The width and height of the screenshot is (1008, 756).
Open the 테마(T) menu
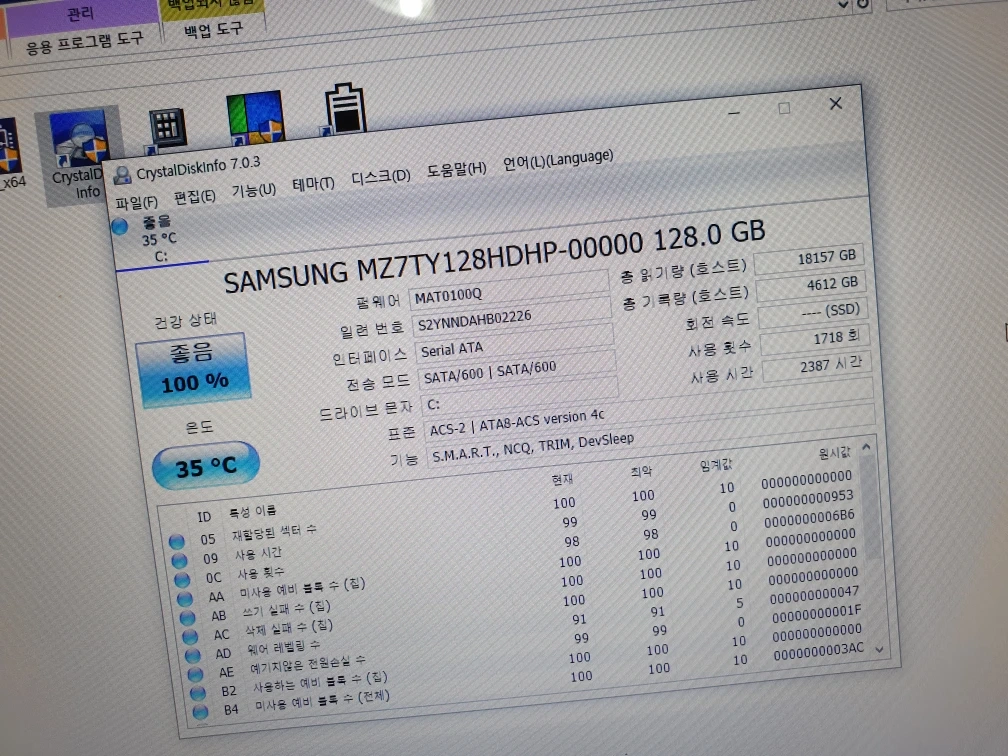coord(313,184)
